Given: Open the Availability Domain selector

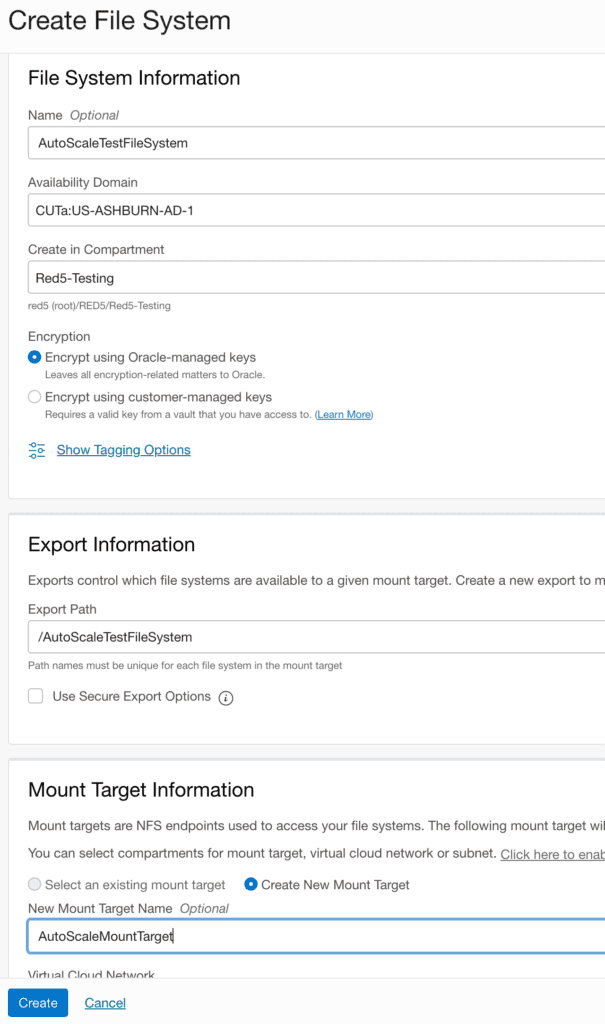Looking at the screenshot, I should (x=300, y=211).
